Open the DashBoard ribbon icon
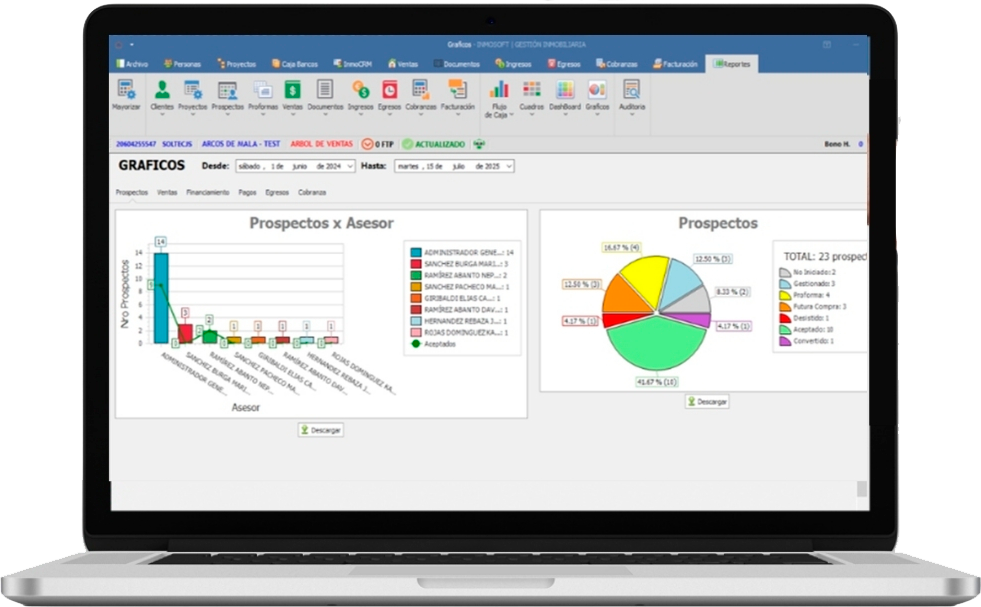This screenshot has height=607, width=981. coord(565,90)
